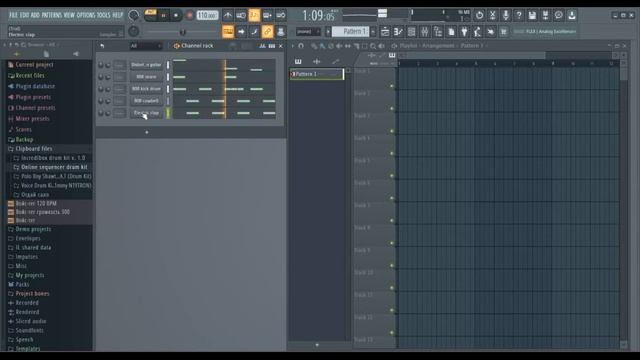Toggle the orange link-to-controller button
The height and width of the screenshot is (360, 640).
tap(267, 31)
